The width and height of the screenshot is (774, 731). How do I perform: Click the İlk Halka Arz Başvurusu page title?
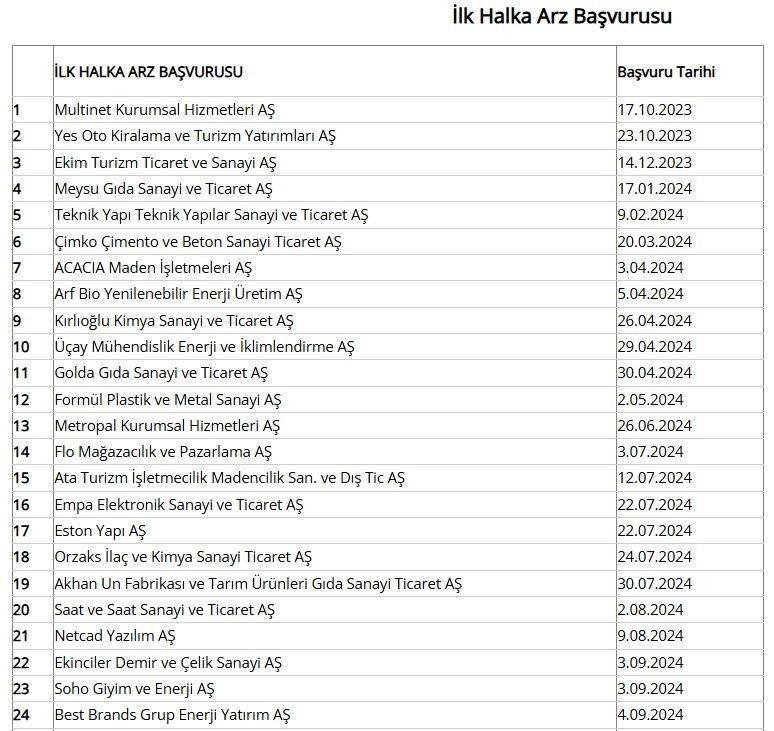point(561,17)
